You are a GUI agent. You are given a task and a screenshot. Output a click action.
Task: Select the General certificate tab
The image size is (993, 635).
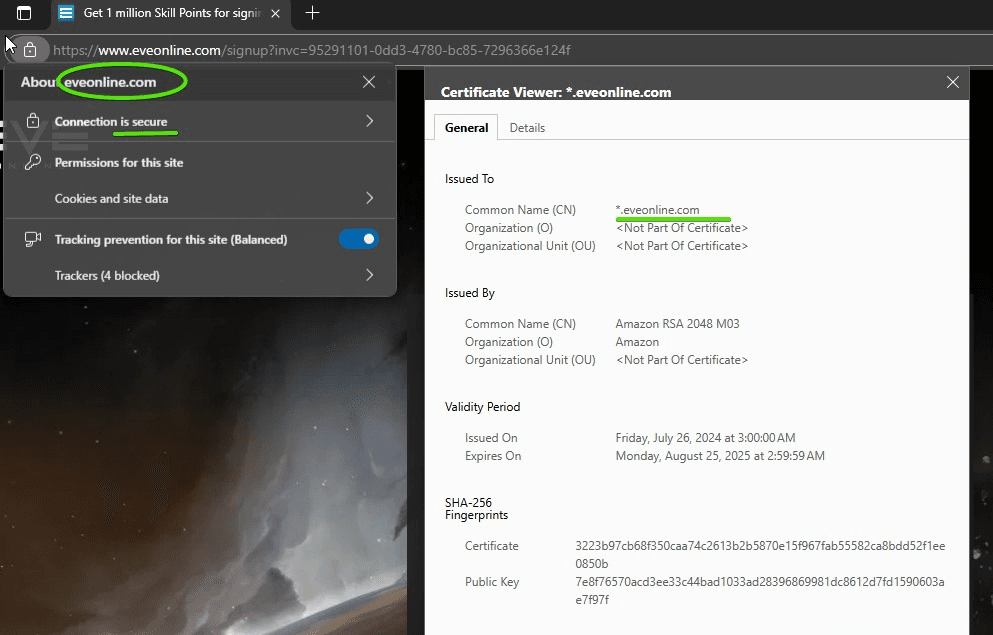[466, 128]
